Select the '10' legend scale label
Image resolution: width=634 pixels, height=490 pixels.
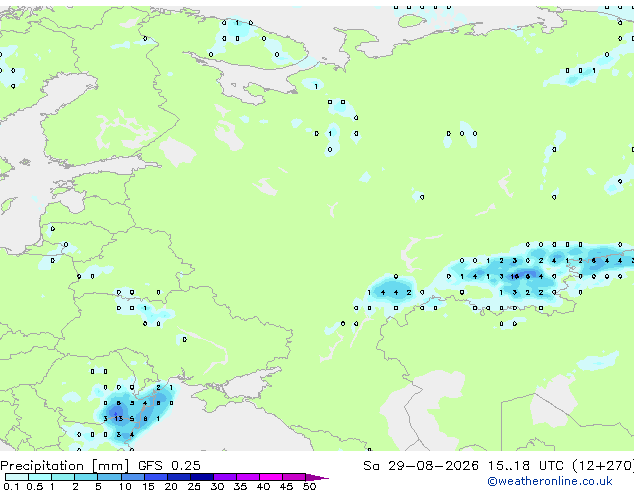click(x=125, y=486)
